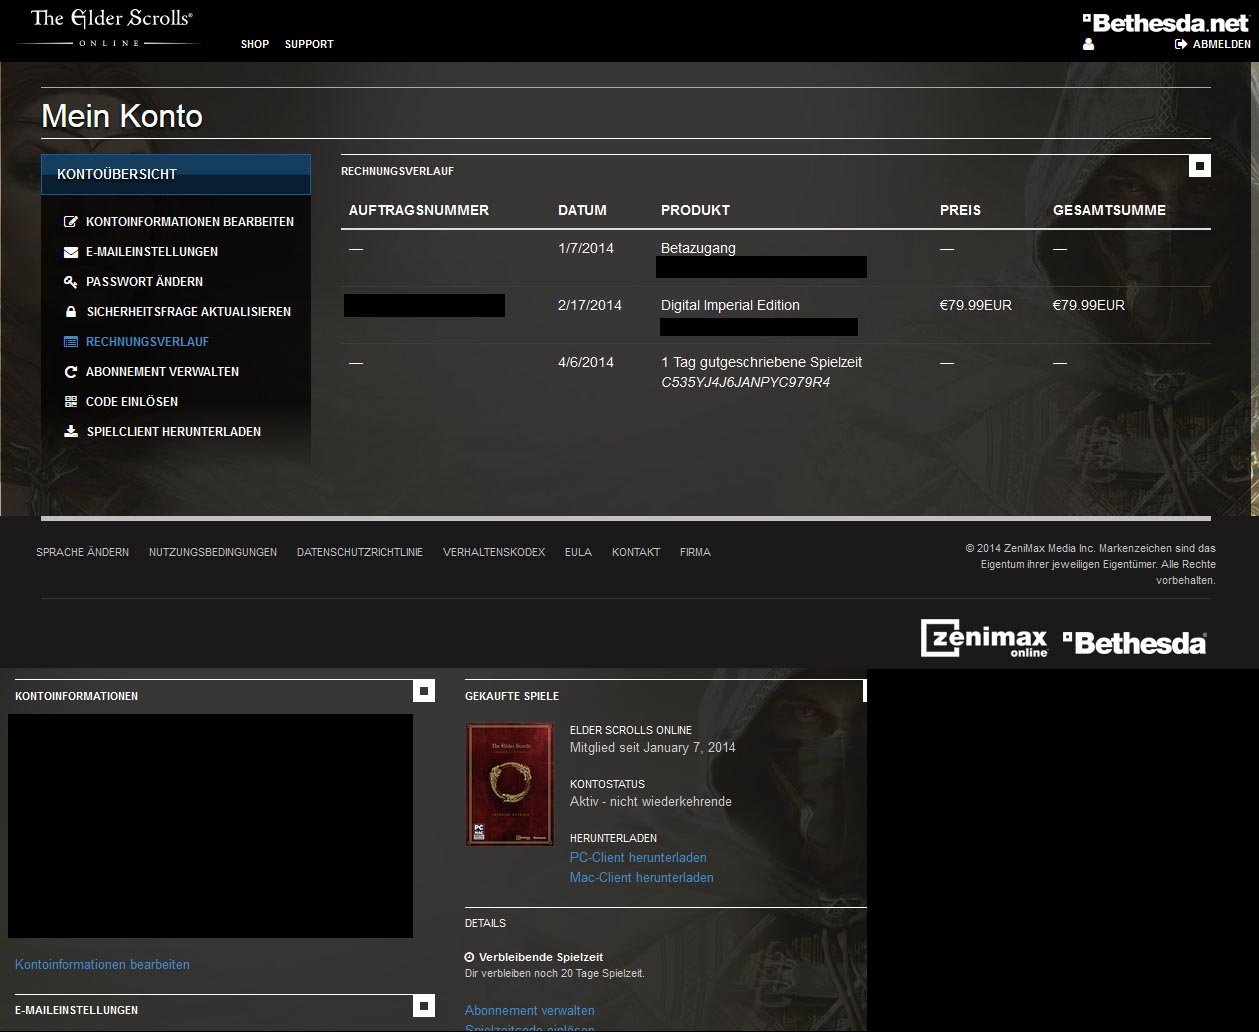
Task: Click Sprache ändern footer link
Action: (82, 552)
